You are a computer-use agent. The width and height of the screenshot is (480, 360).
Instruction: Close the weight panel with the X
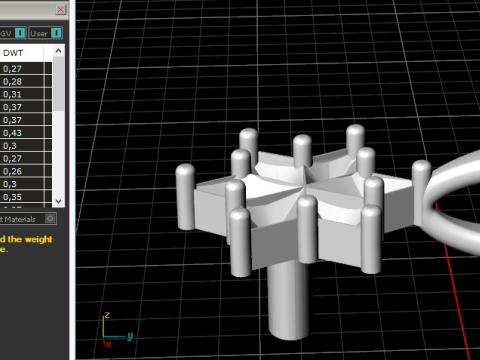[61, 9]
